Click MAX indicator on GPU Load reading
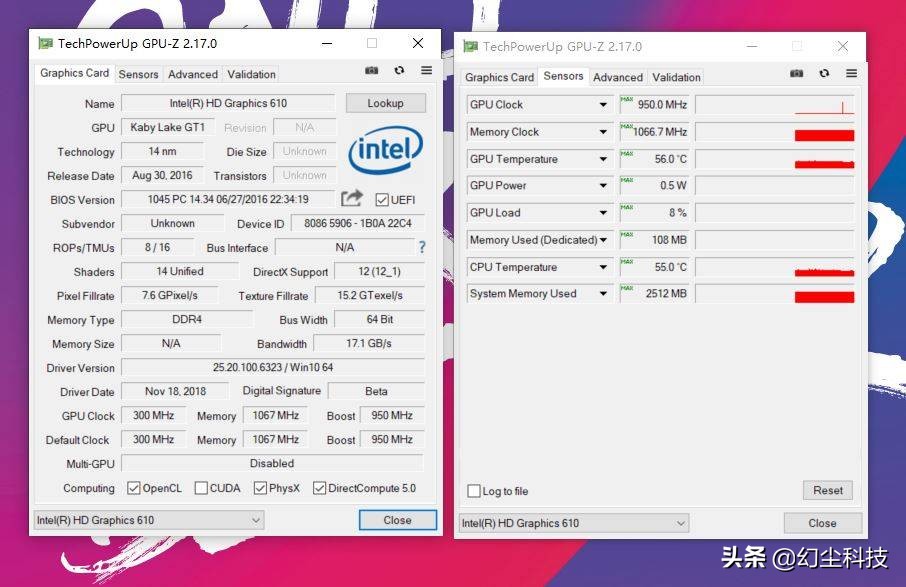Viewport: 906px width, 587px height. pos(627,207)
